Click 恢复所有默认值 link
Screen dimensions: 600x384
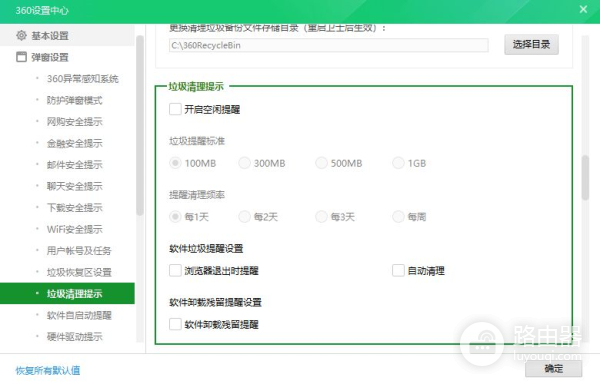point(48,370)
